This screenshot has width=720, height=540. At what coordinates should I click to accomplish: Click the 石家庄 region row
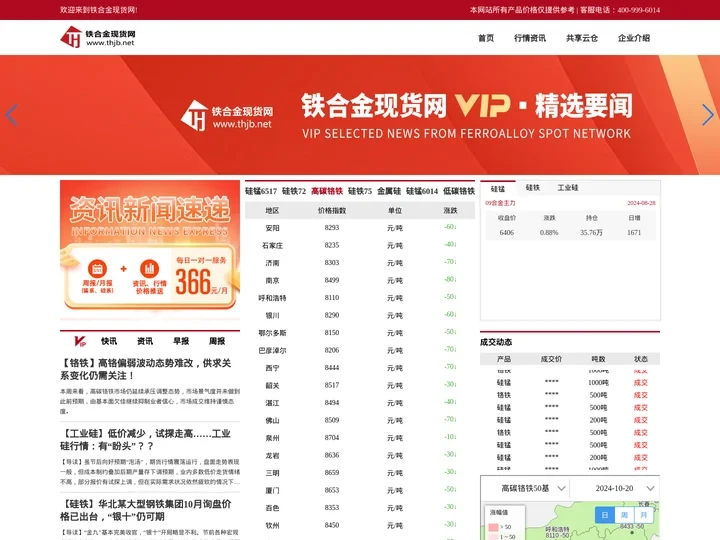[360, 245]
